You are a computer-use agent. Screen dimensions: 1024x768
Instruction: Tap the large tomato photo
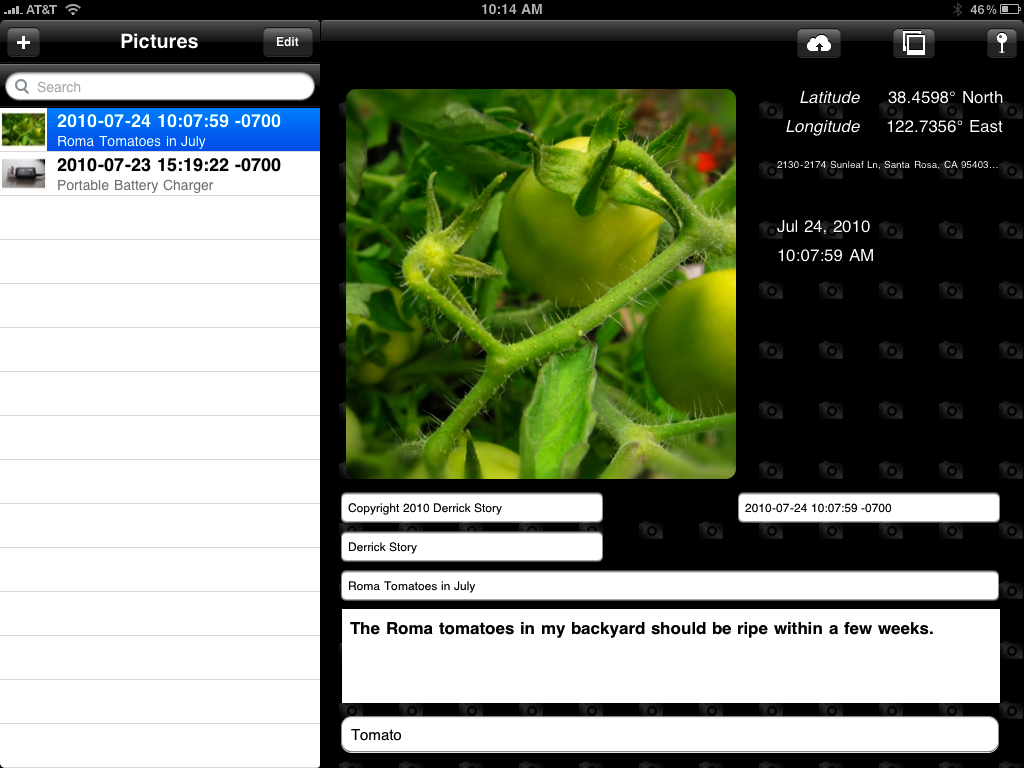point(540,284)
